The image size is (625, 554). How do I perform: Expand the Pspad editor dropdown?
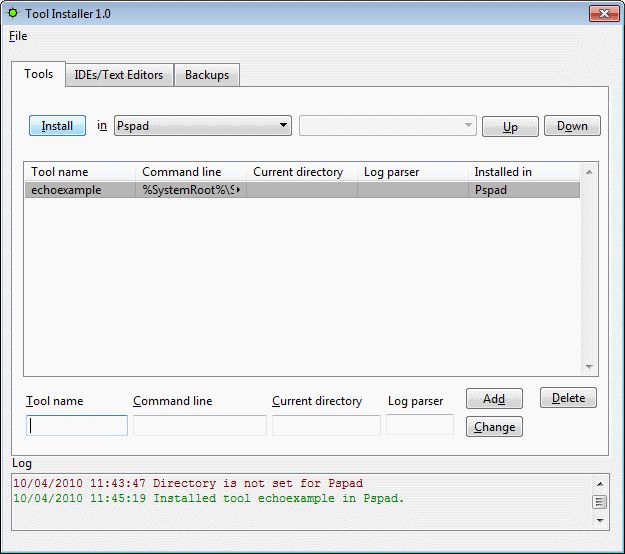(x=284, y=126)
